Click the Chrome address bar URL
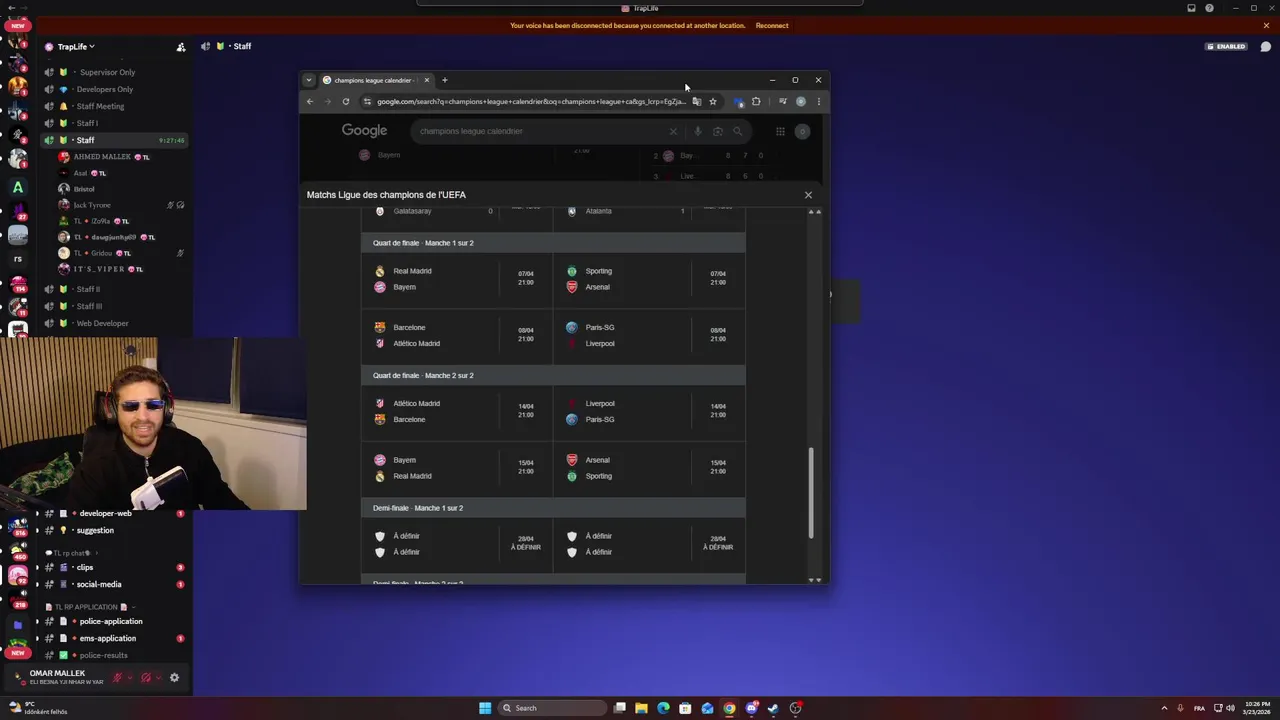The width and height of the screenshot is (1280, 720). pyautogui.click(x=531, y=101)
